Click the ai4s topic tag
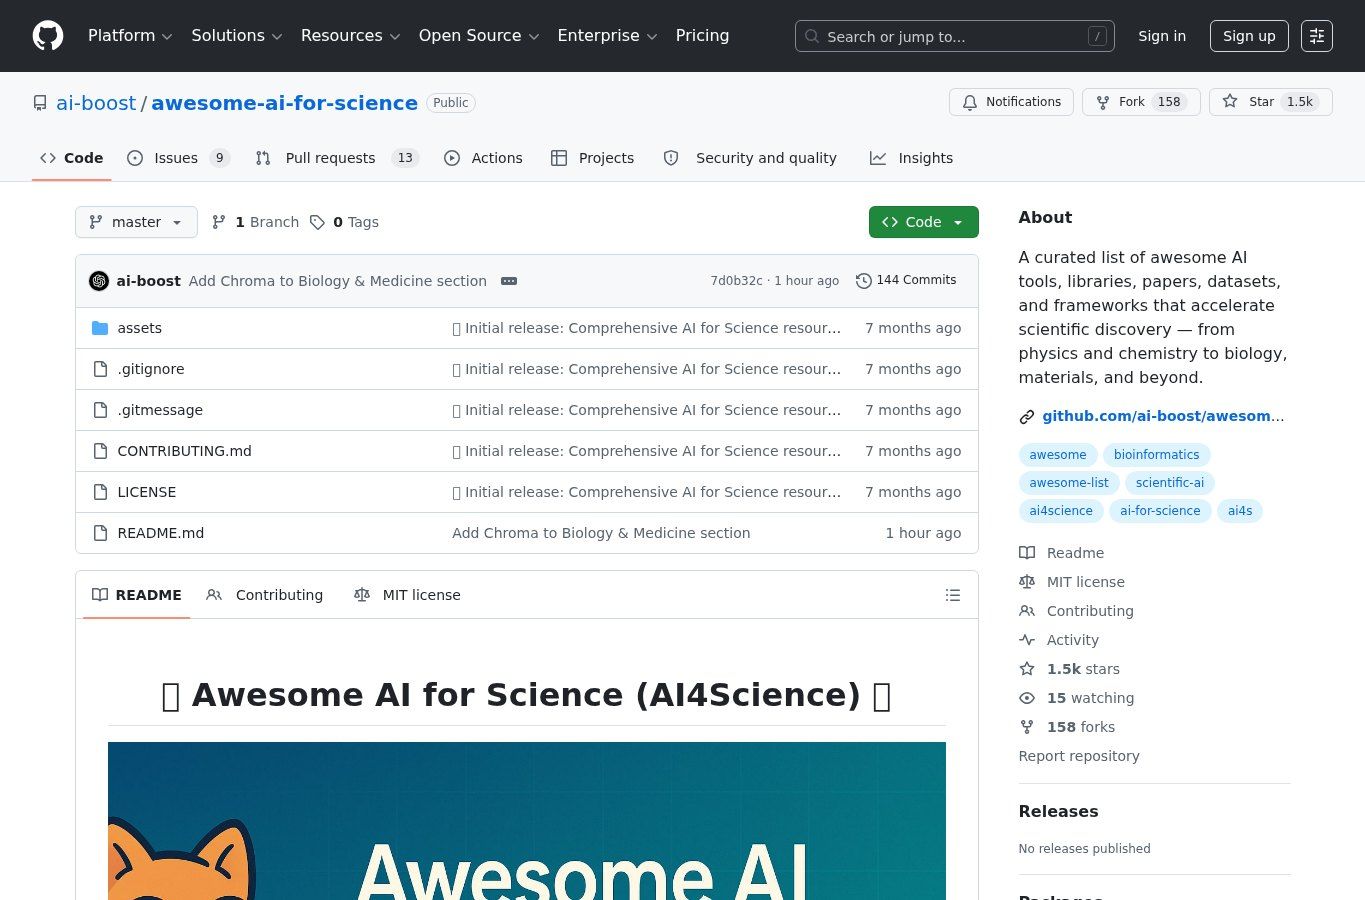This screenshot has width=1365, height=900. click(x=1240, y=511)
